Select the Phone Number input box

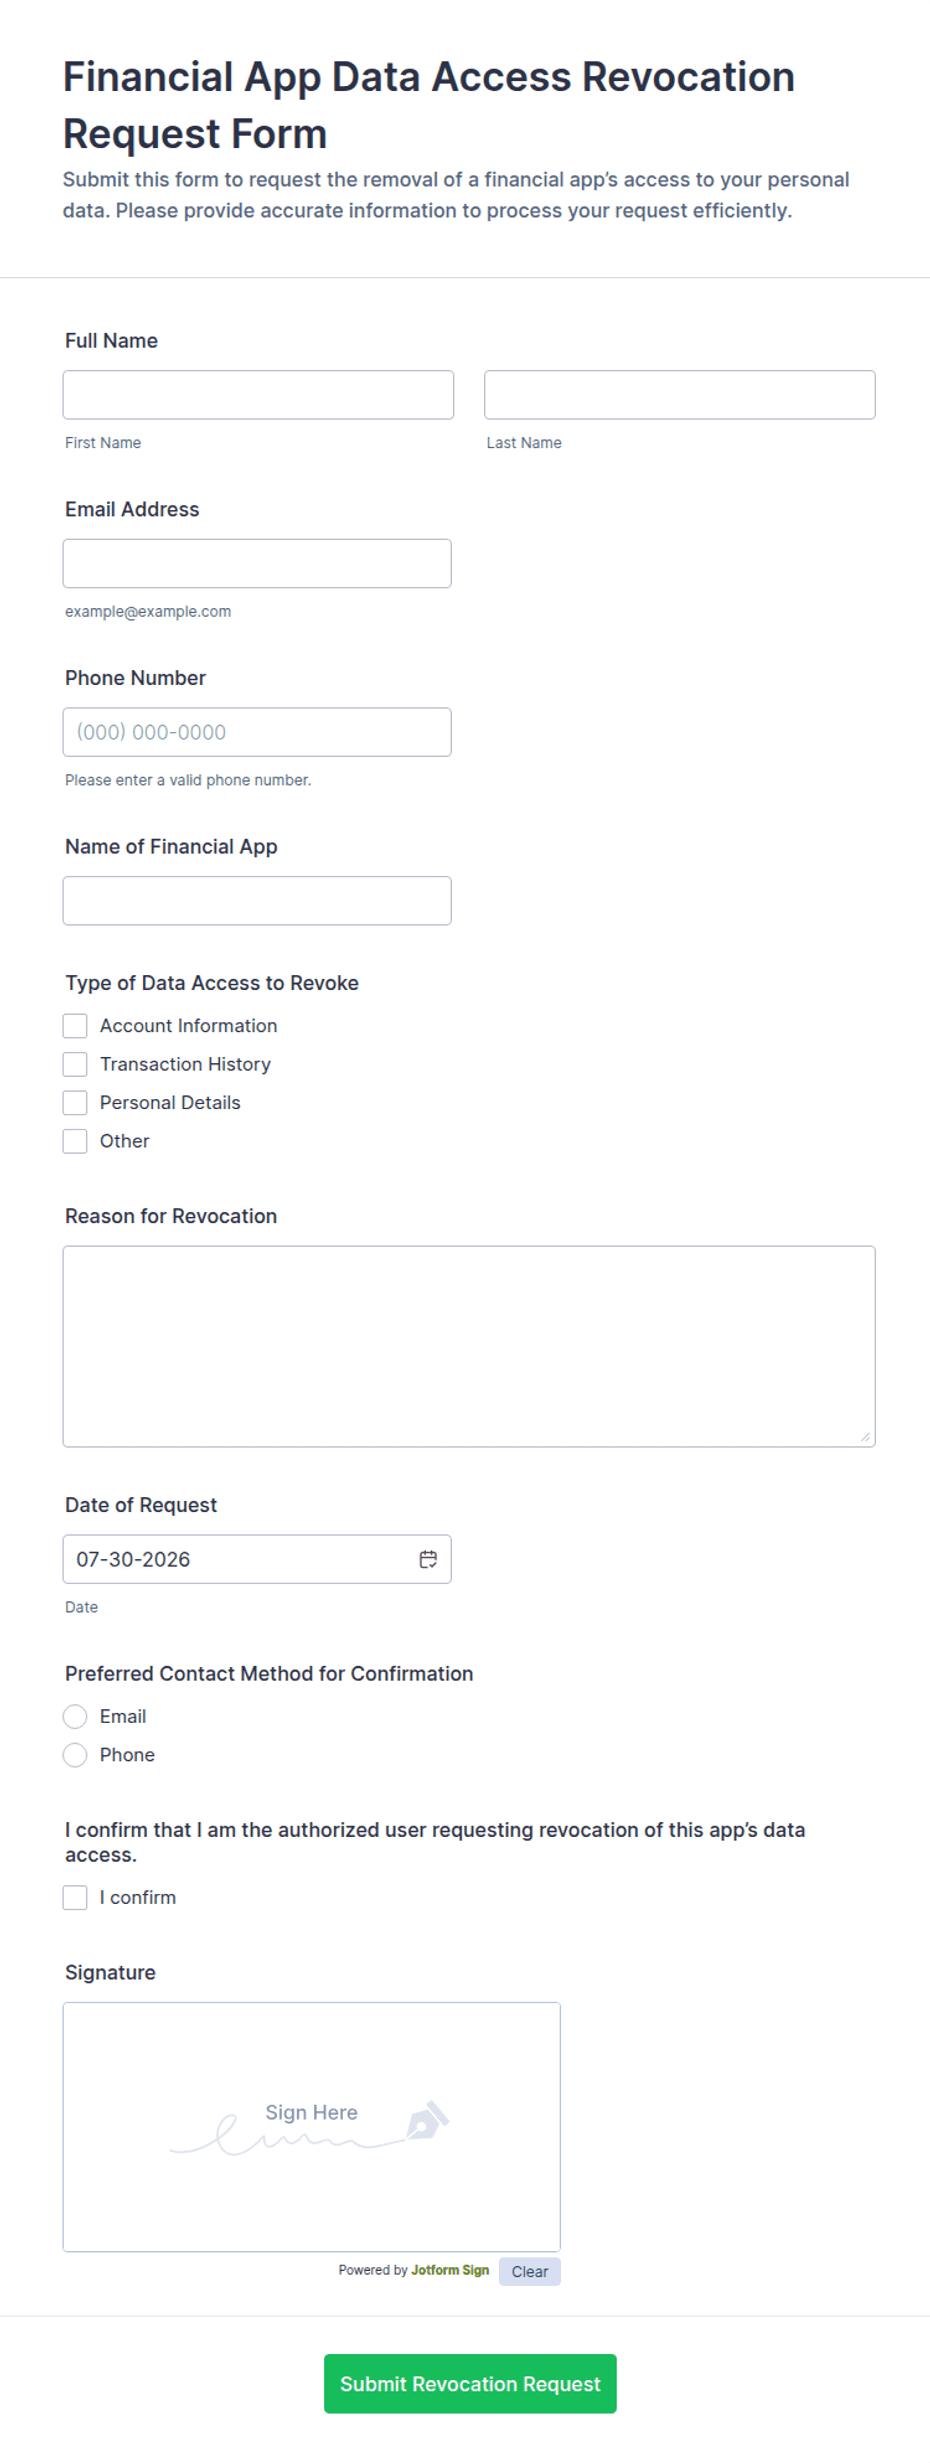click(x=257, y=732)
